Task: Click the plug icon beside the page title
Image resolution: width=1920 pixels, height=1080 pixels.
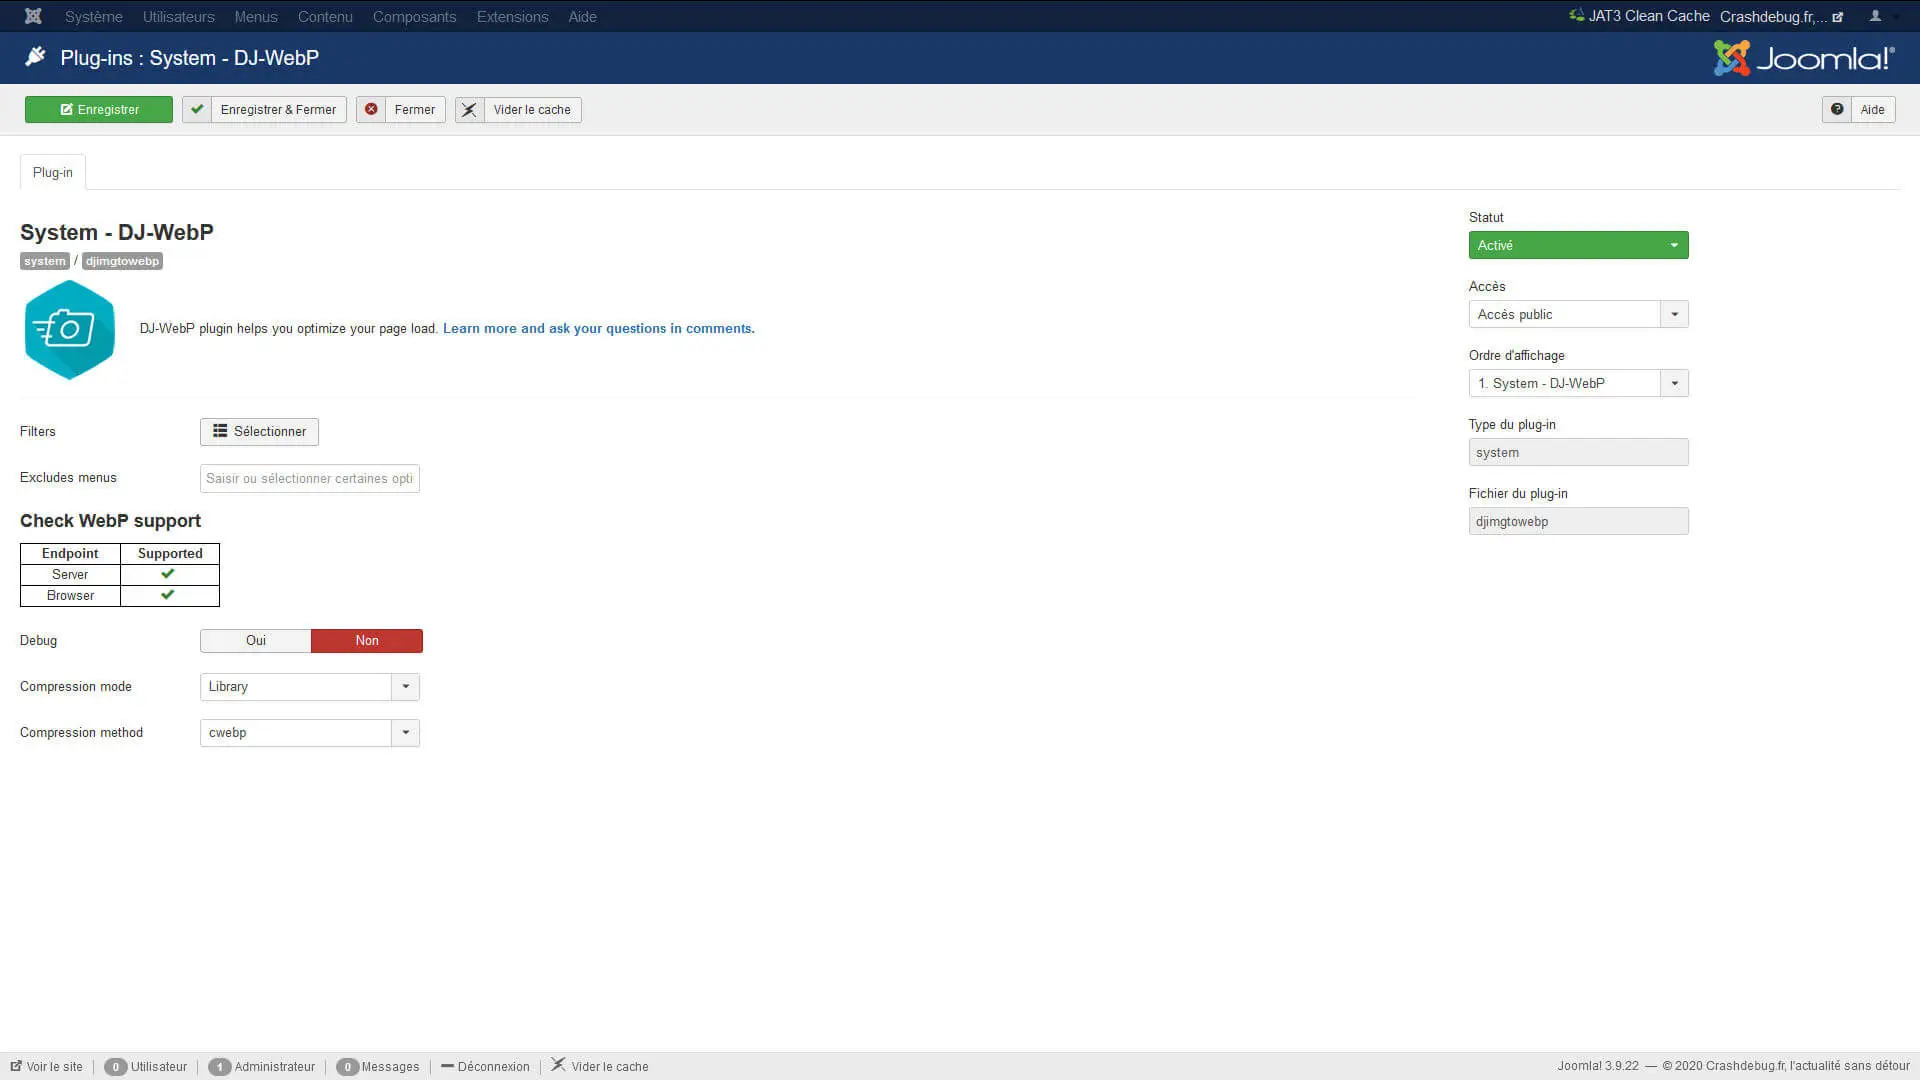Action: point(35,57)
